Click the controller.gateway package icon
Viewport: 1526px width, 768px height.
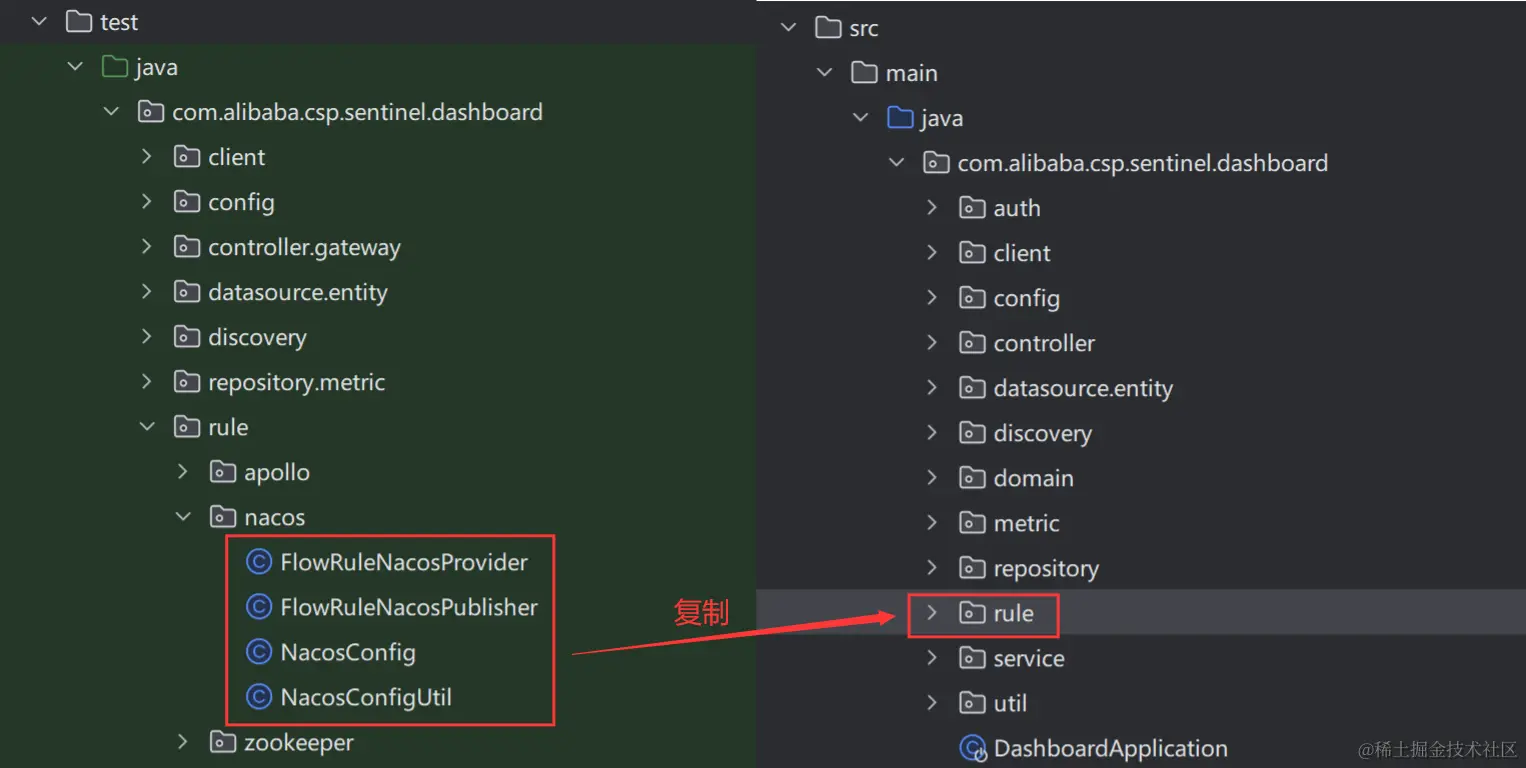click(x=186, y=247)
